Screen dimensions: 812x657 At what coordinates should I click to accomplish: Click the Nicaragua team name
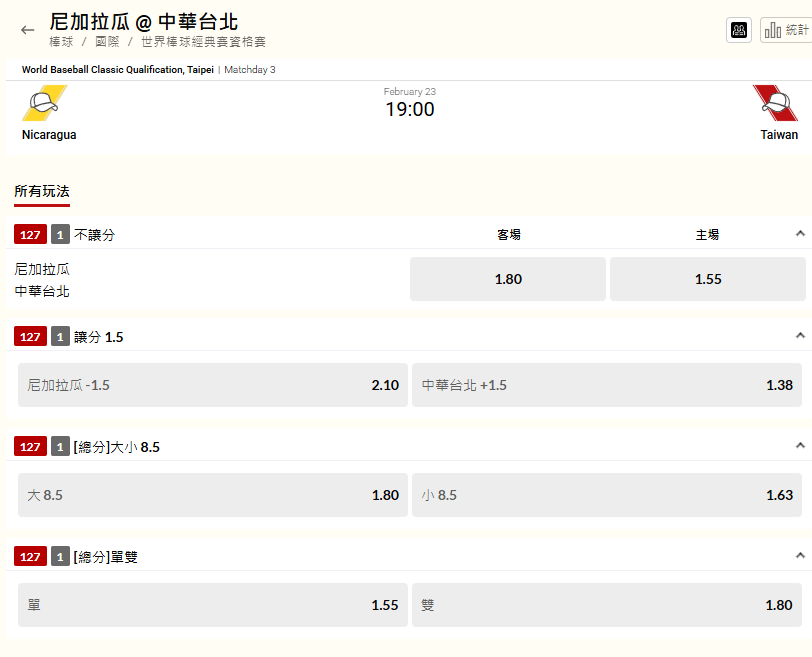point(49,135)
